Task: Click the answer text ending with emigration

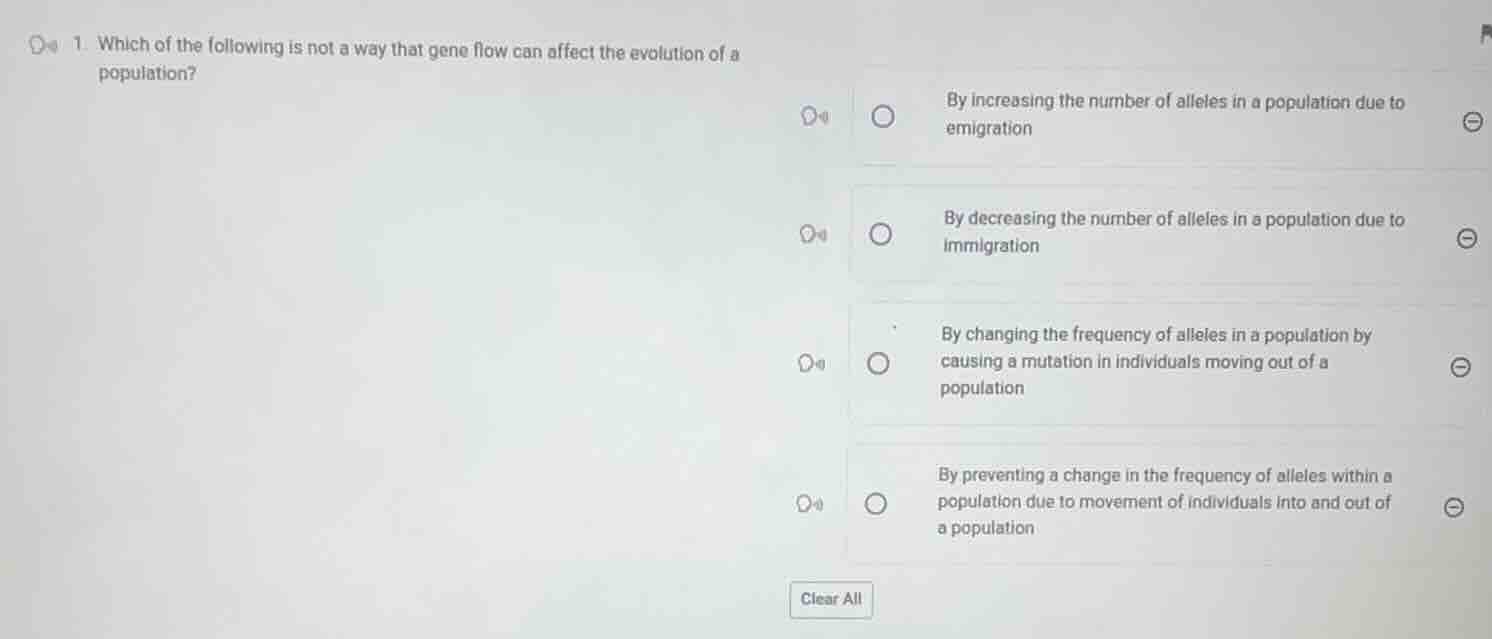Action: point(1171,115)
